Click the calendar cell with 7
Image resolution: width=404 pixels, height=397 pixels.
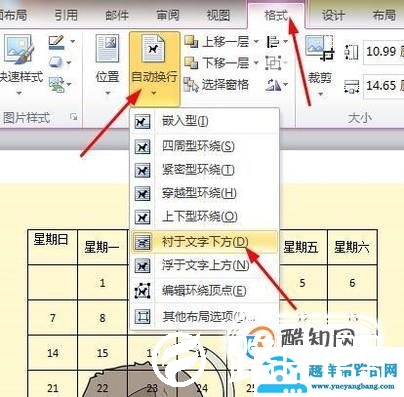(x=53, y=318)
